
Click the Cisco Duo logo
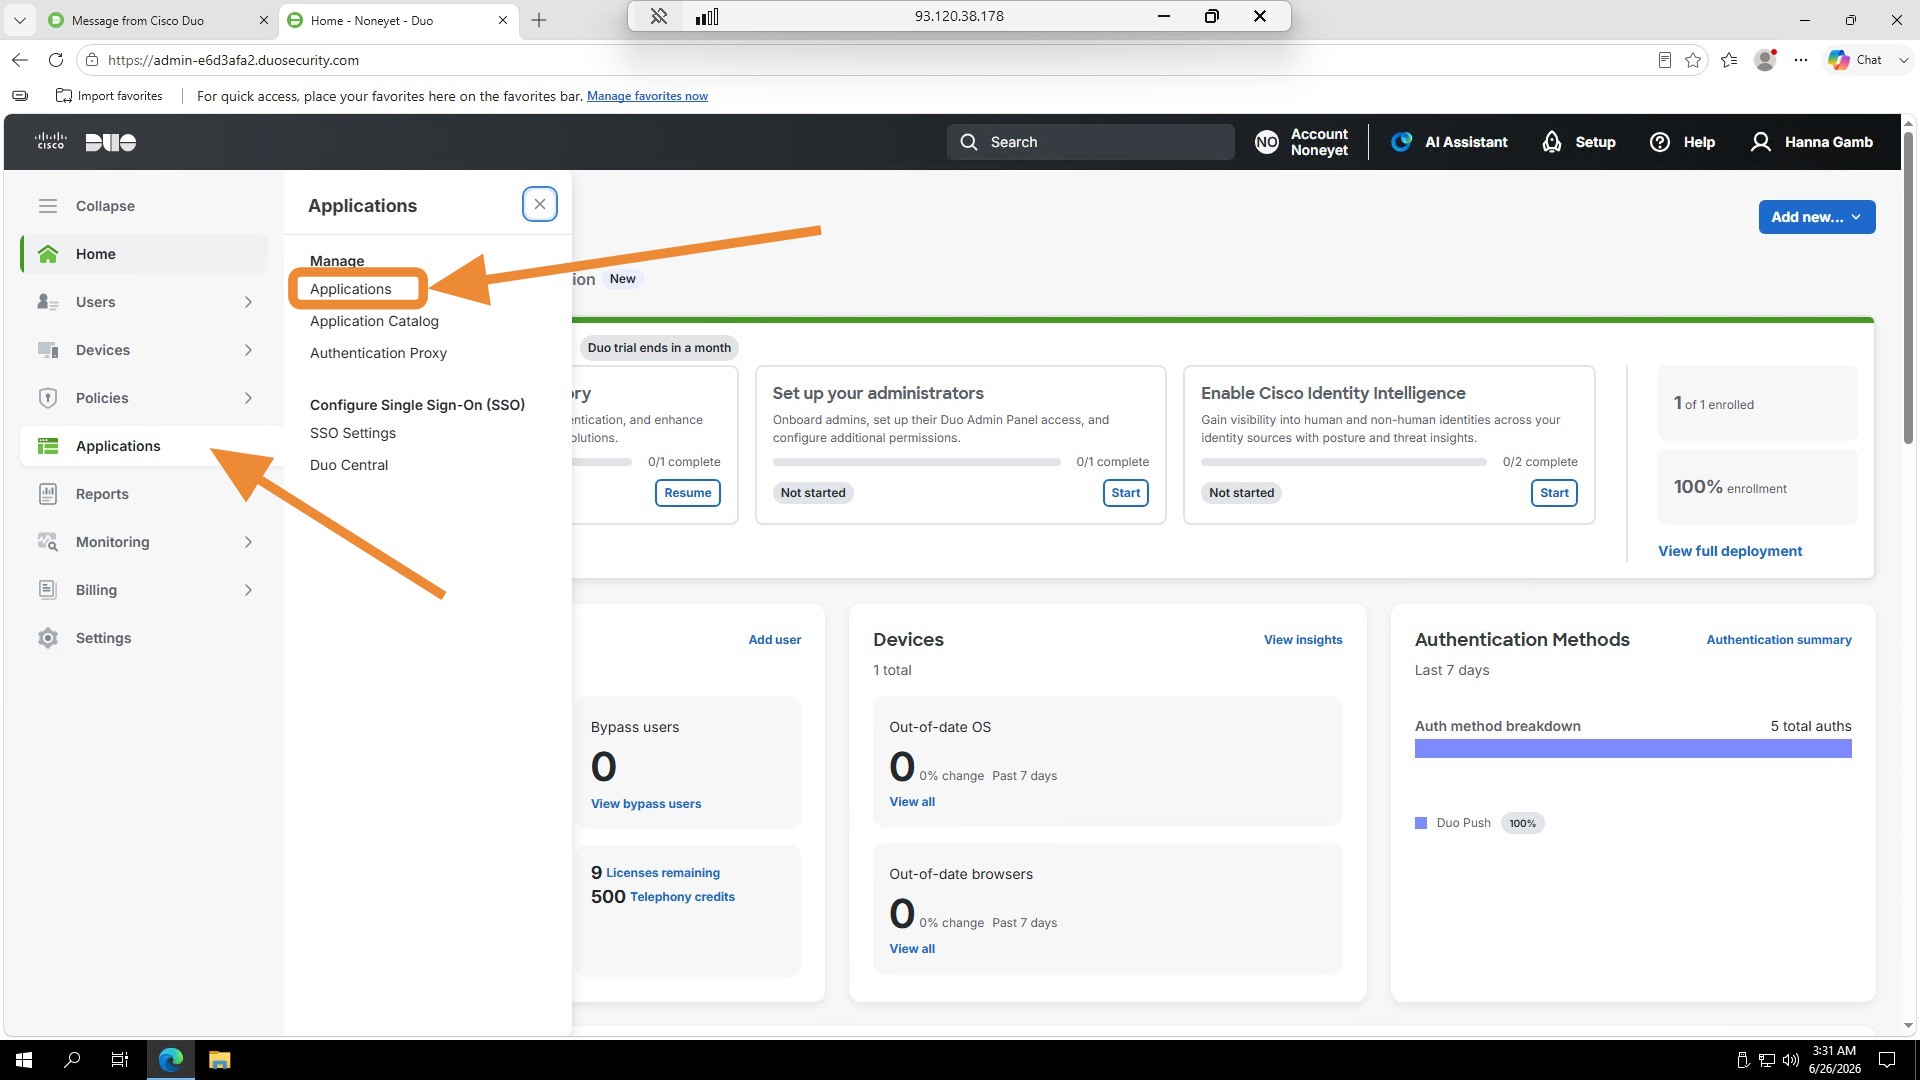pyautogui.click(x=85, y=142)
